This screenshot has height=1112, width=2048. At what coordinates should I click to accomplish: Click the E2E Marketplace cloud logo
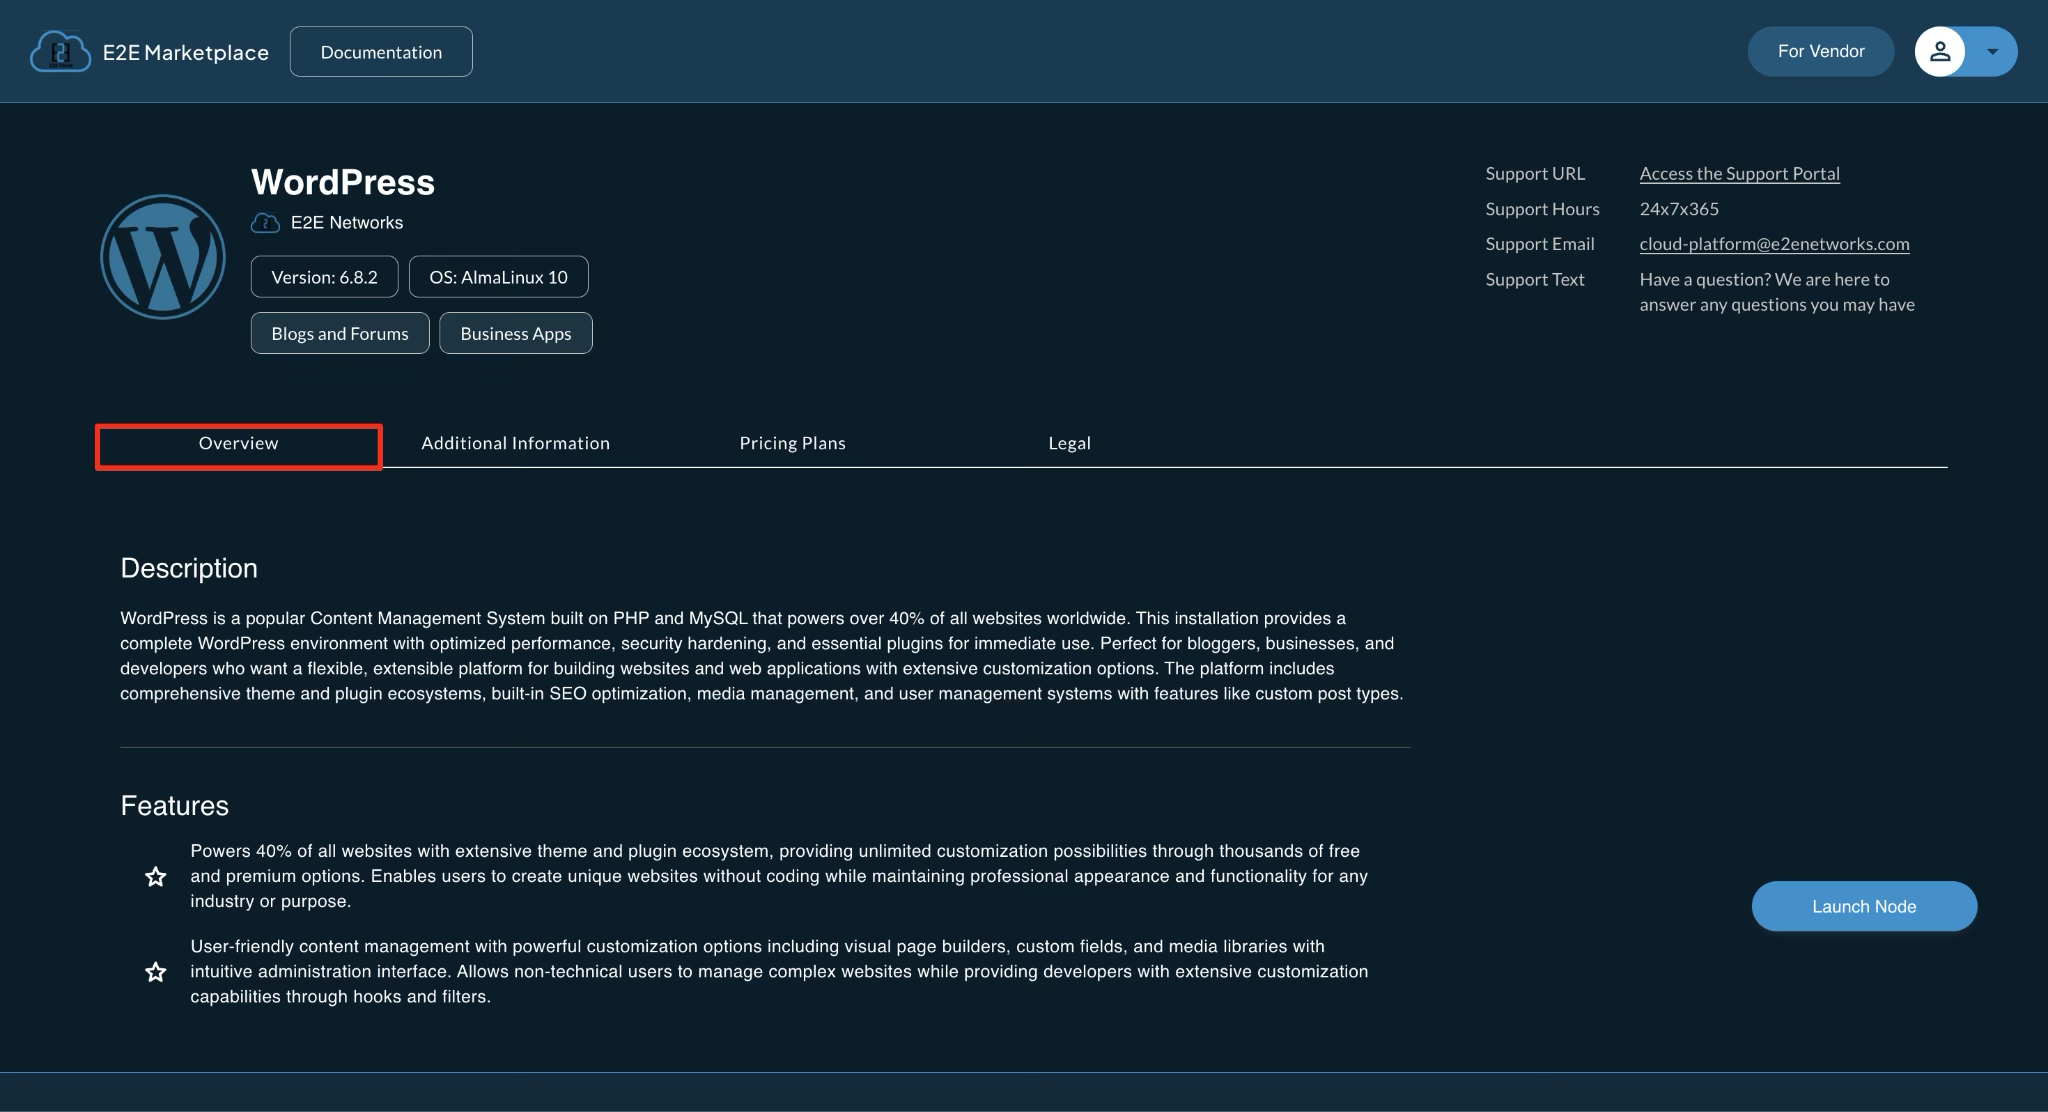click(60, 51)
